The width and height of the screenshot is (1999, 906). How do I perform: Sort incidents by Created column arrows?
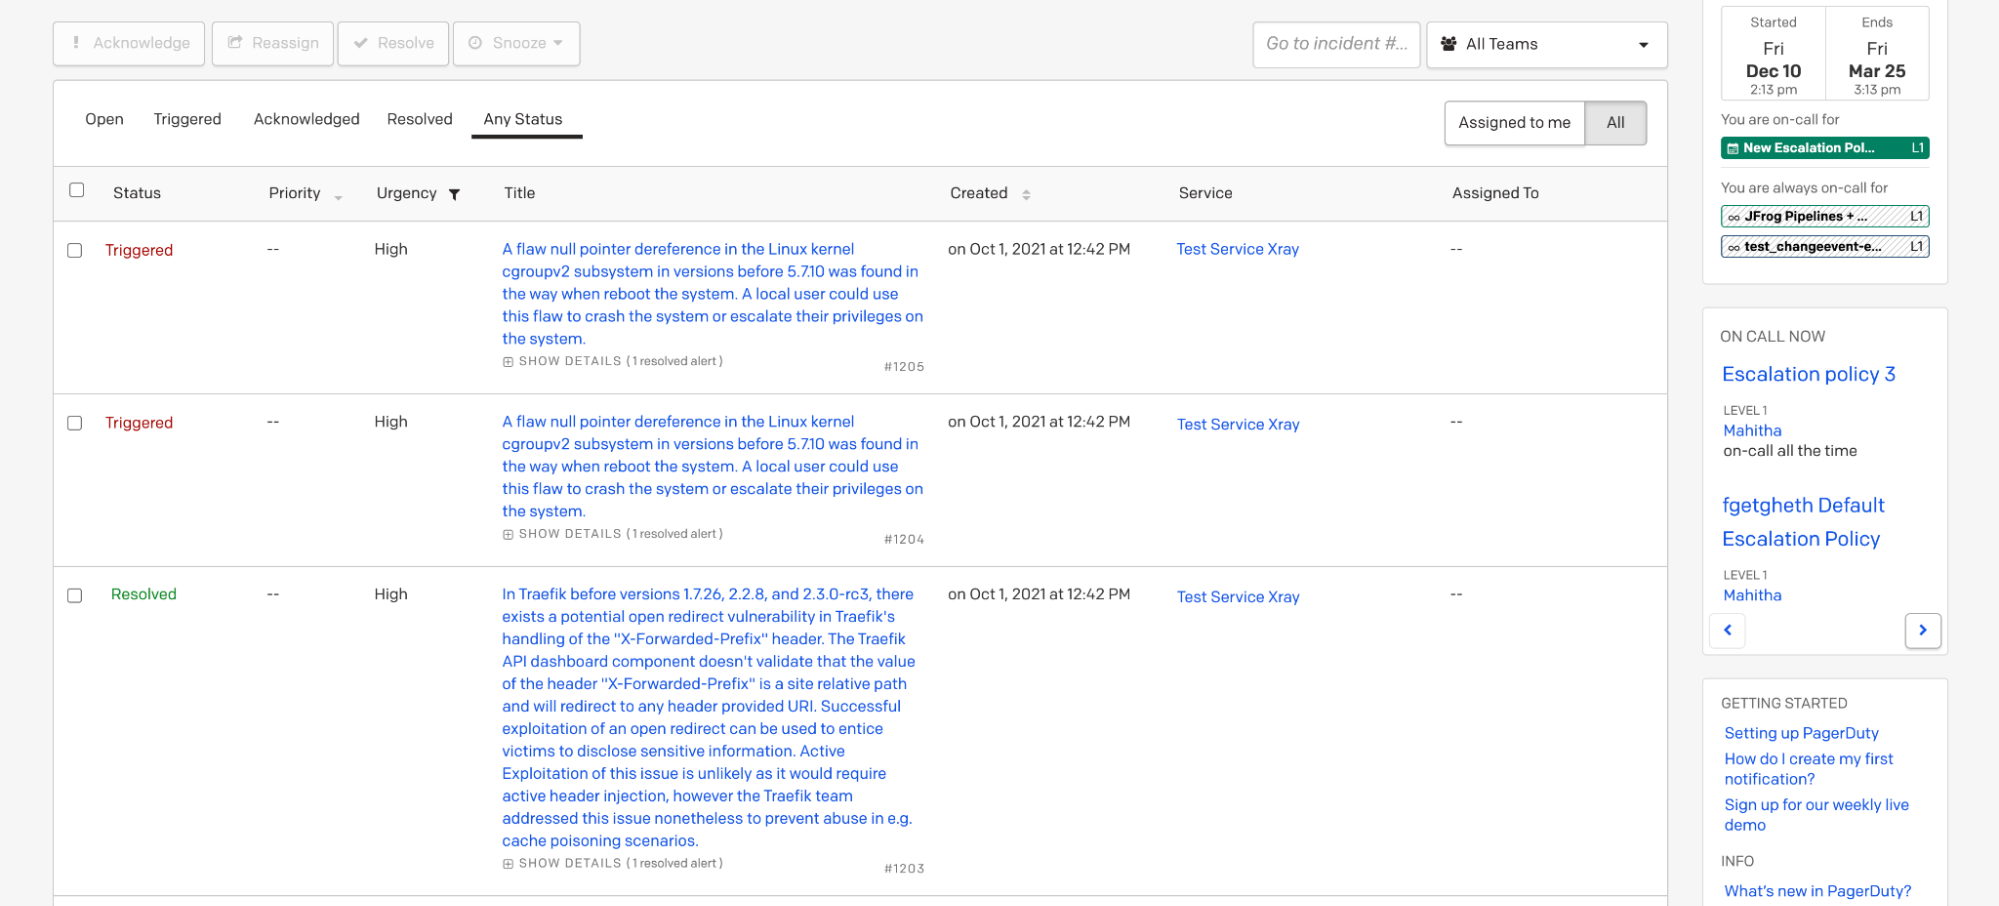1026,194
